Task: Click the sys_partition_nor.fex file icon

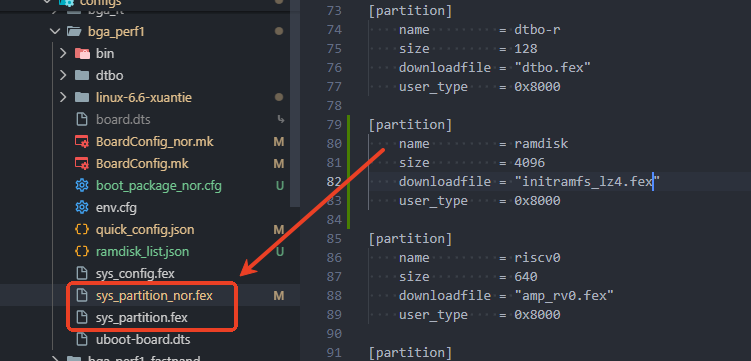Action: [x=82, y=296]
